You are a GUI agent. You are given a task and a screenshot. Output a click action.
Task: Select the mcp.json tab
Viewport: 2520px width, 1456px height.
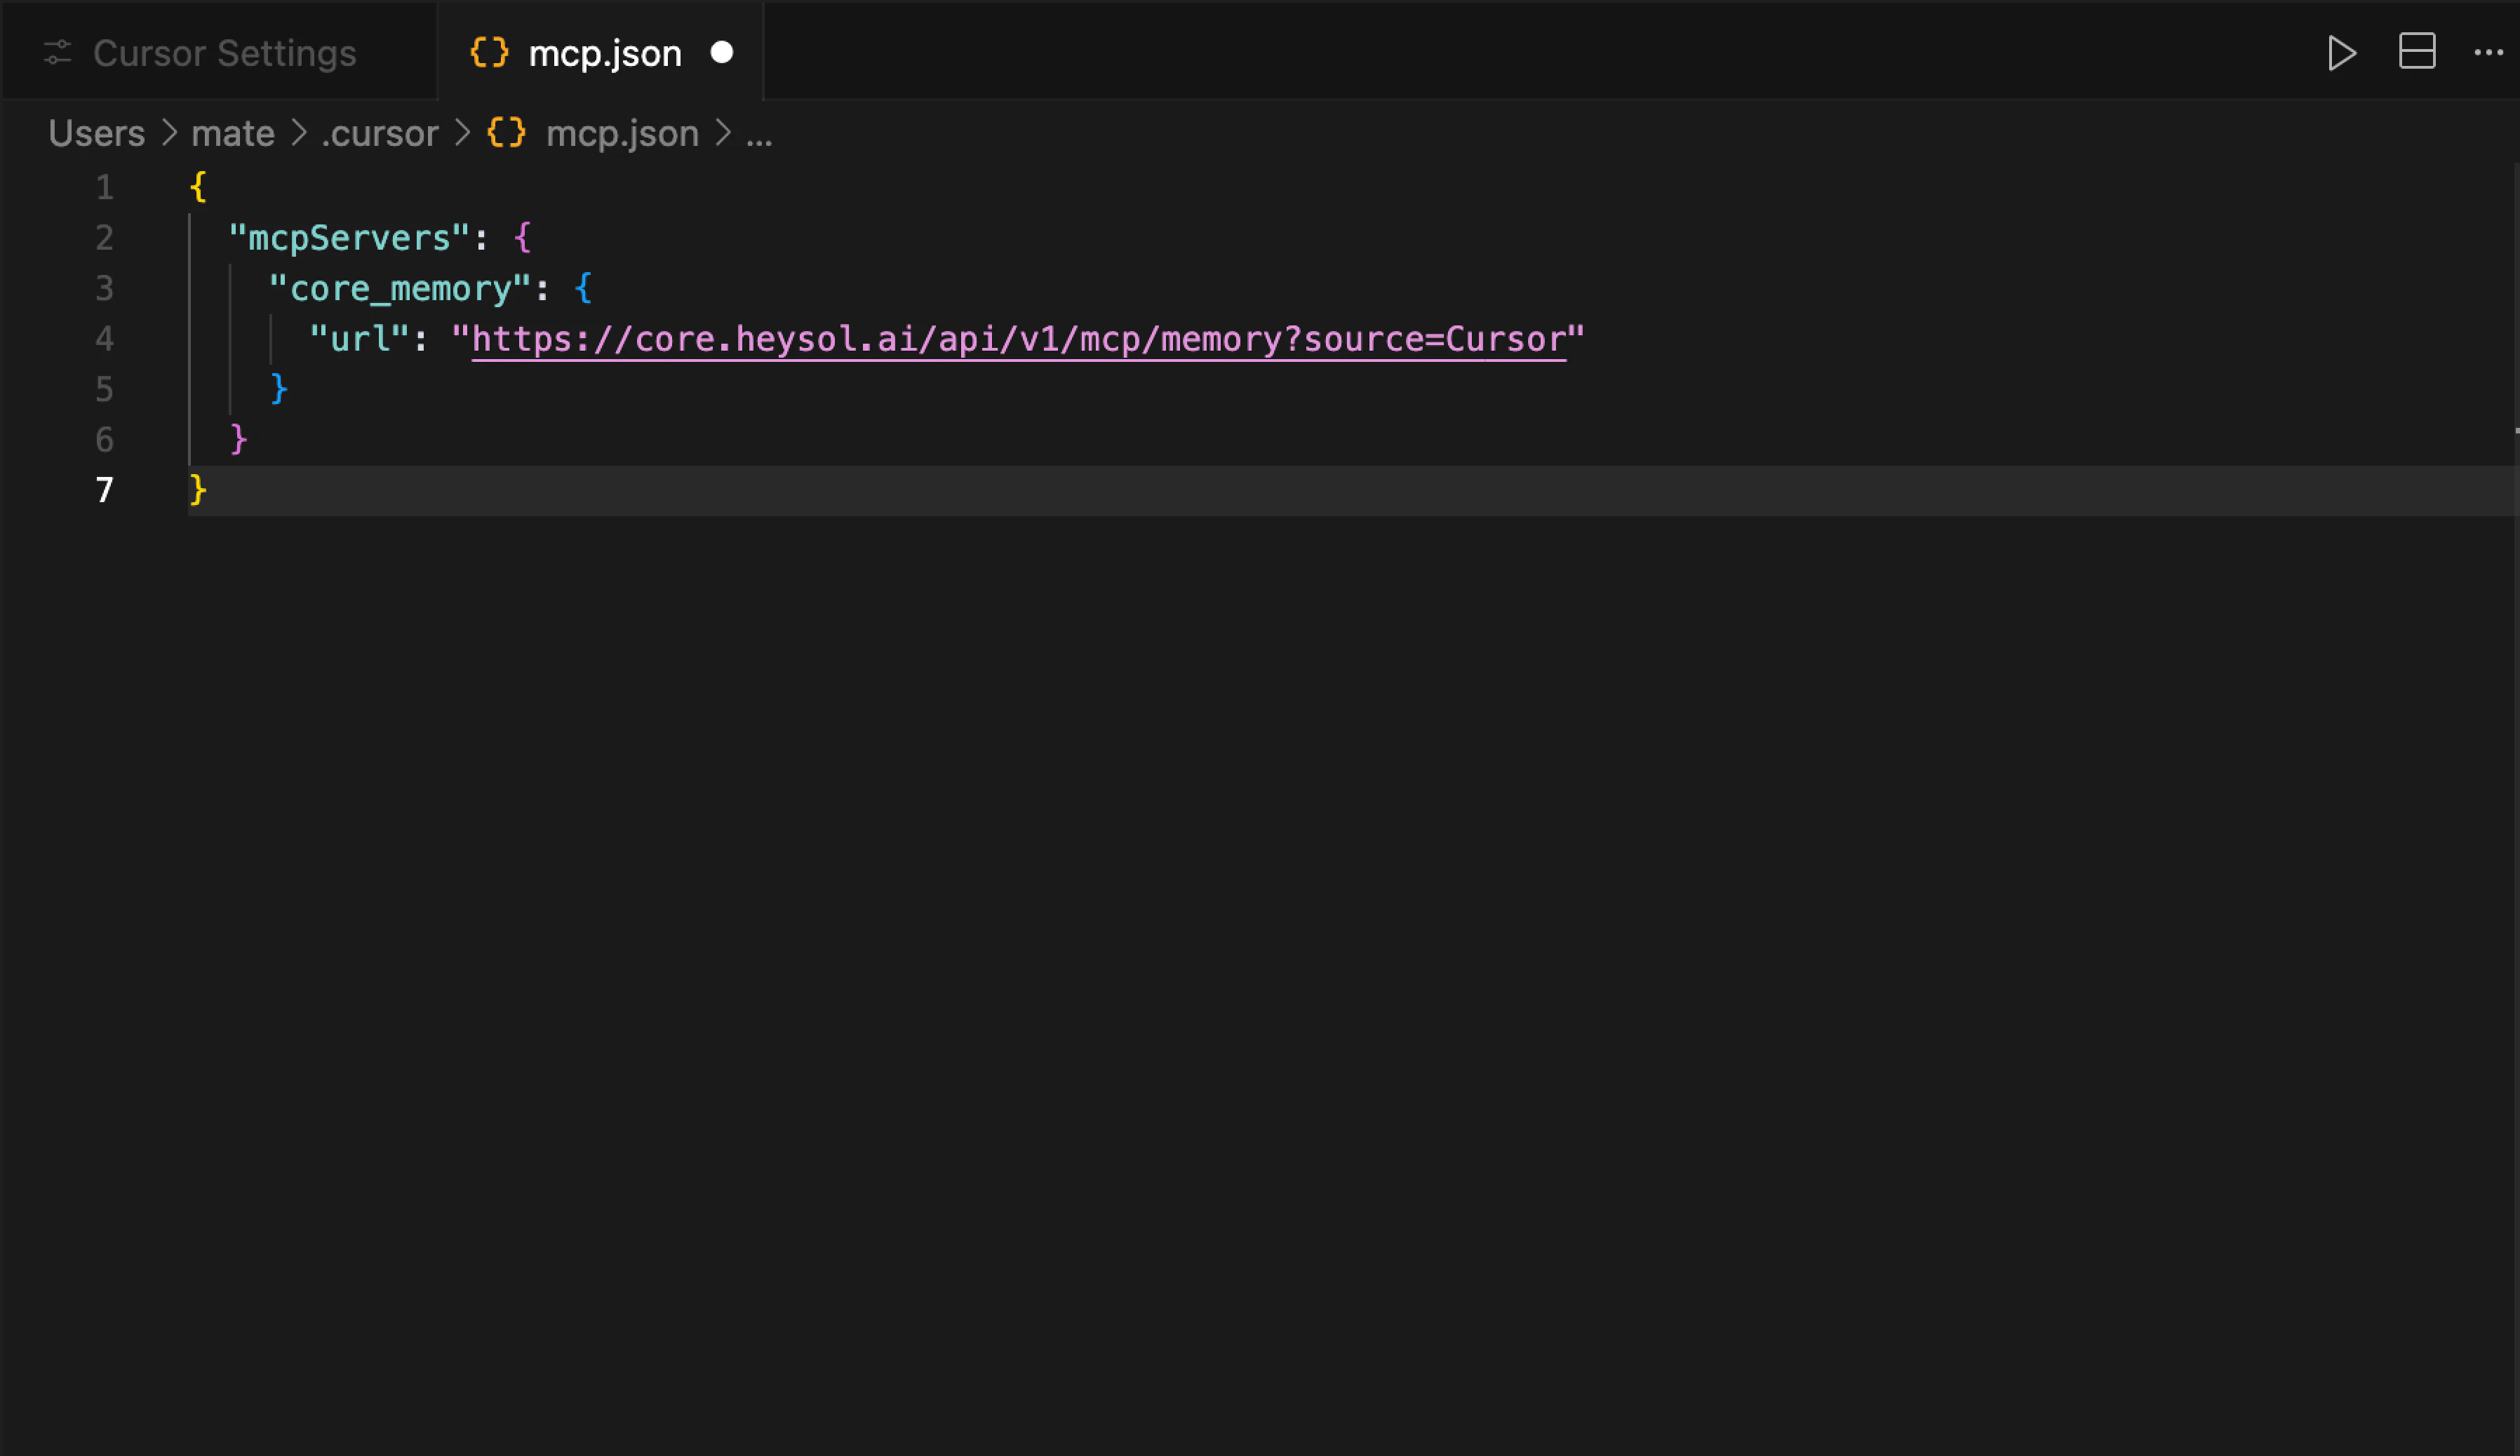coord(603,53)
